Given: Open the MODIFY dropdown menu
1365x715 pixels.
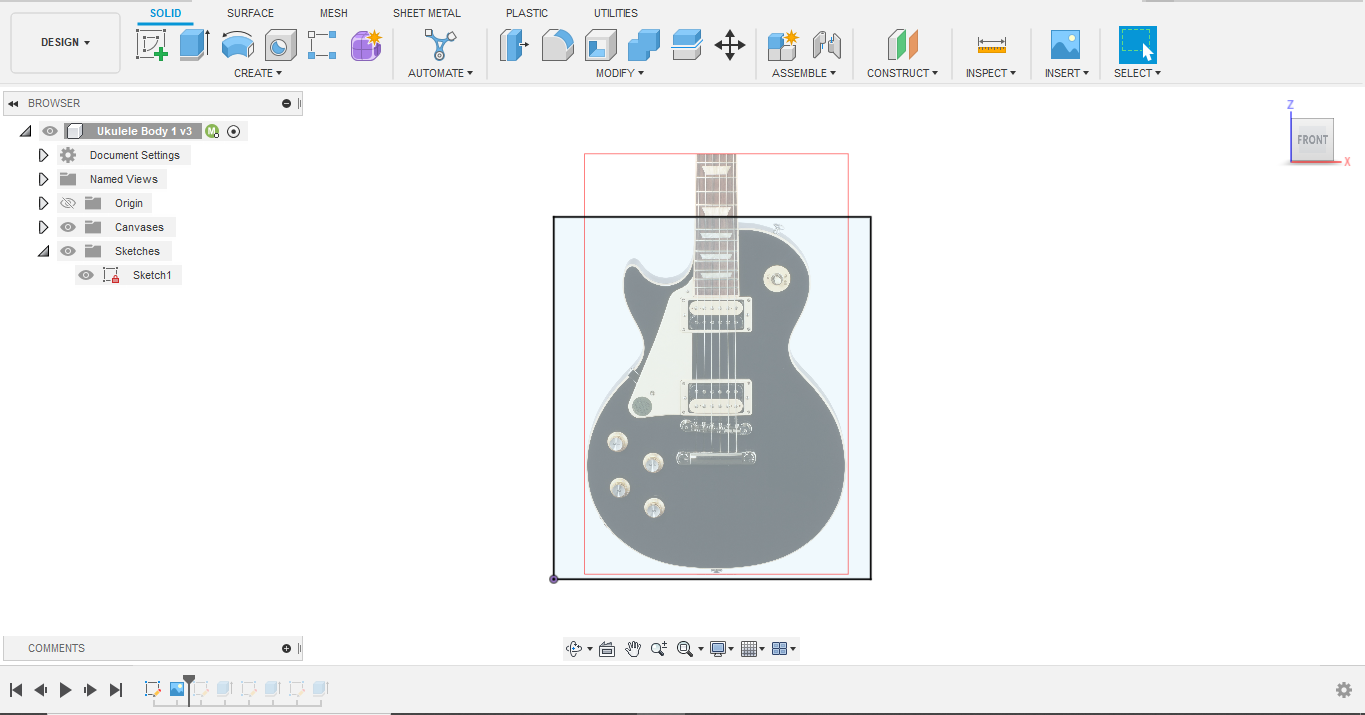Looking at the screenshot, I should 620,73.
